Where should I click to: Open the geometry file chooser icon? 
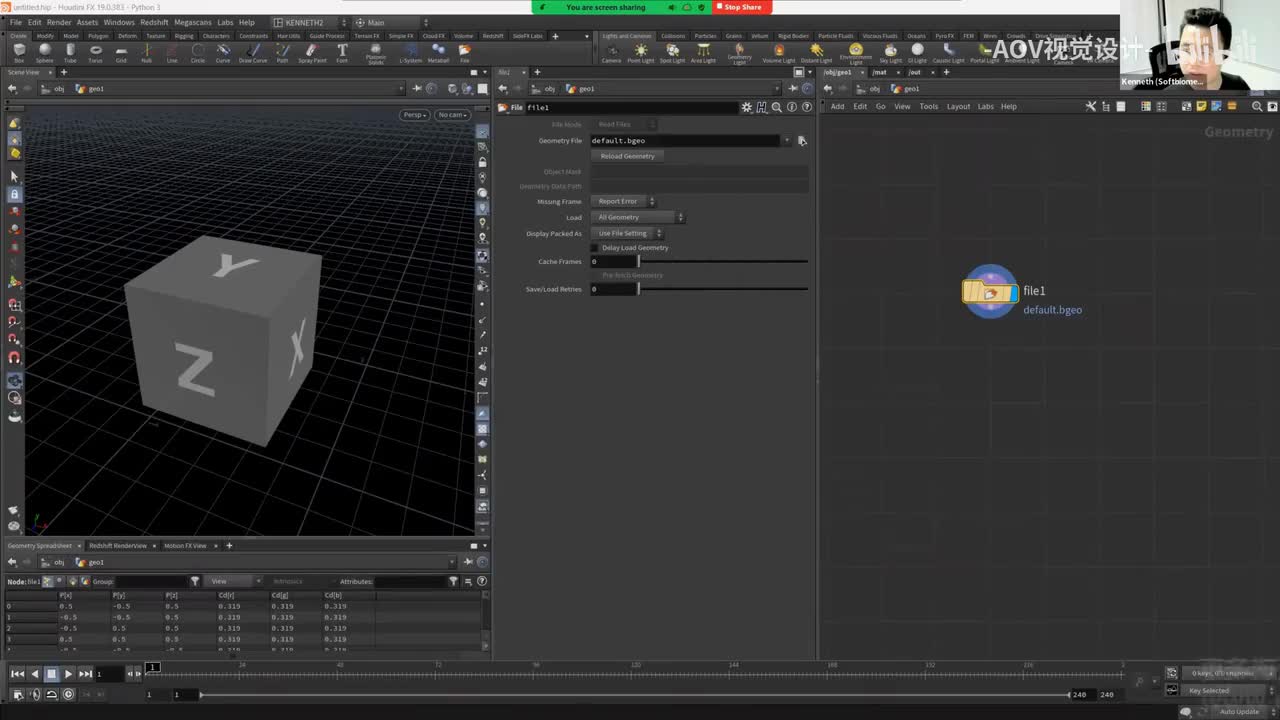802,141
